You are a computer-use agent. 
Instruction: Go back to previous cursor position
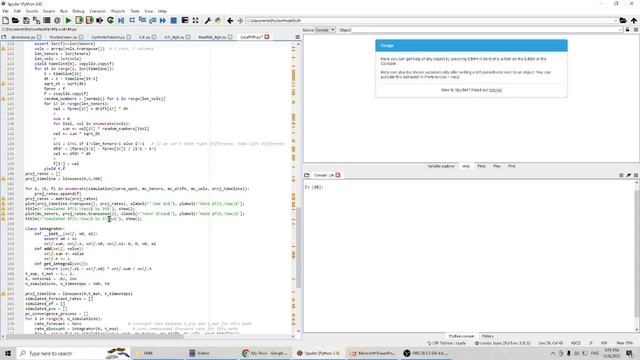point(230,20)
